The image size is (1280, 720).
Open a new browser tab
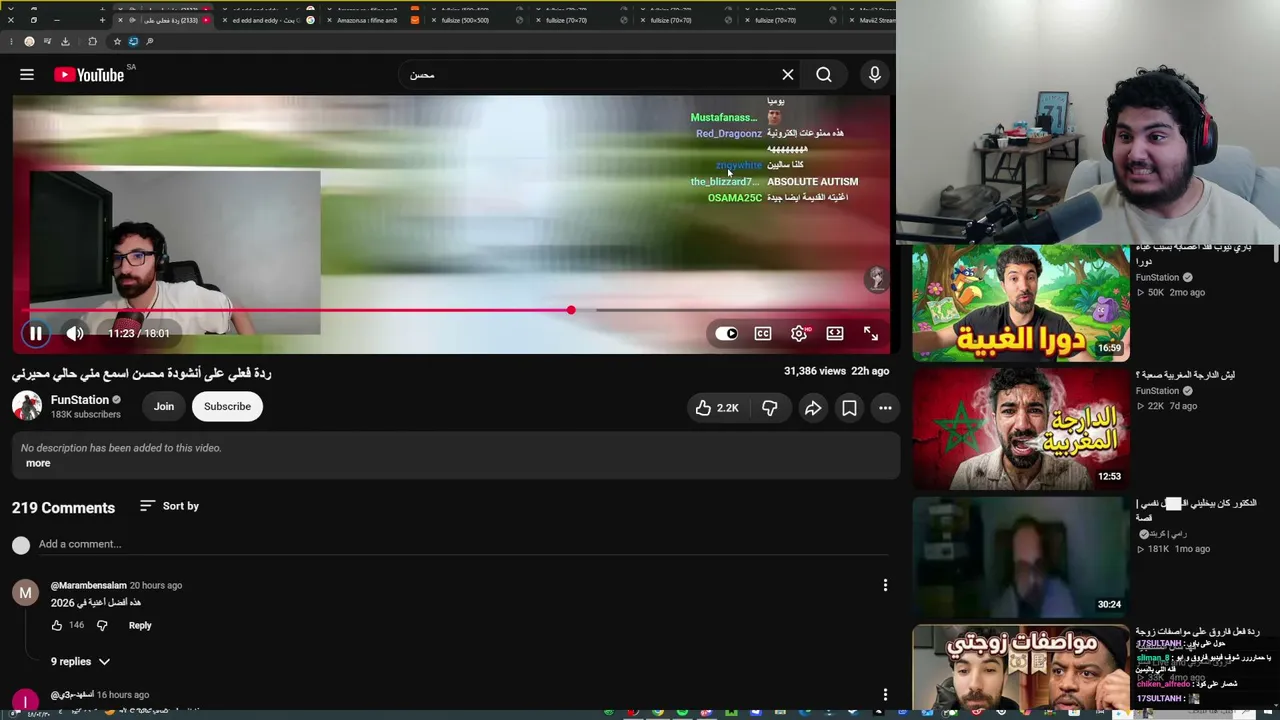pos(102,20)
